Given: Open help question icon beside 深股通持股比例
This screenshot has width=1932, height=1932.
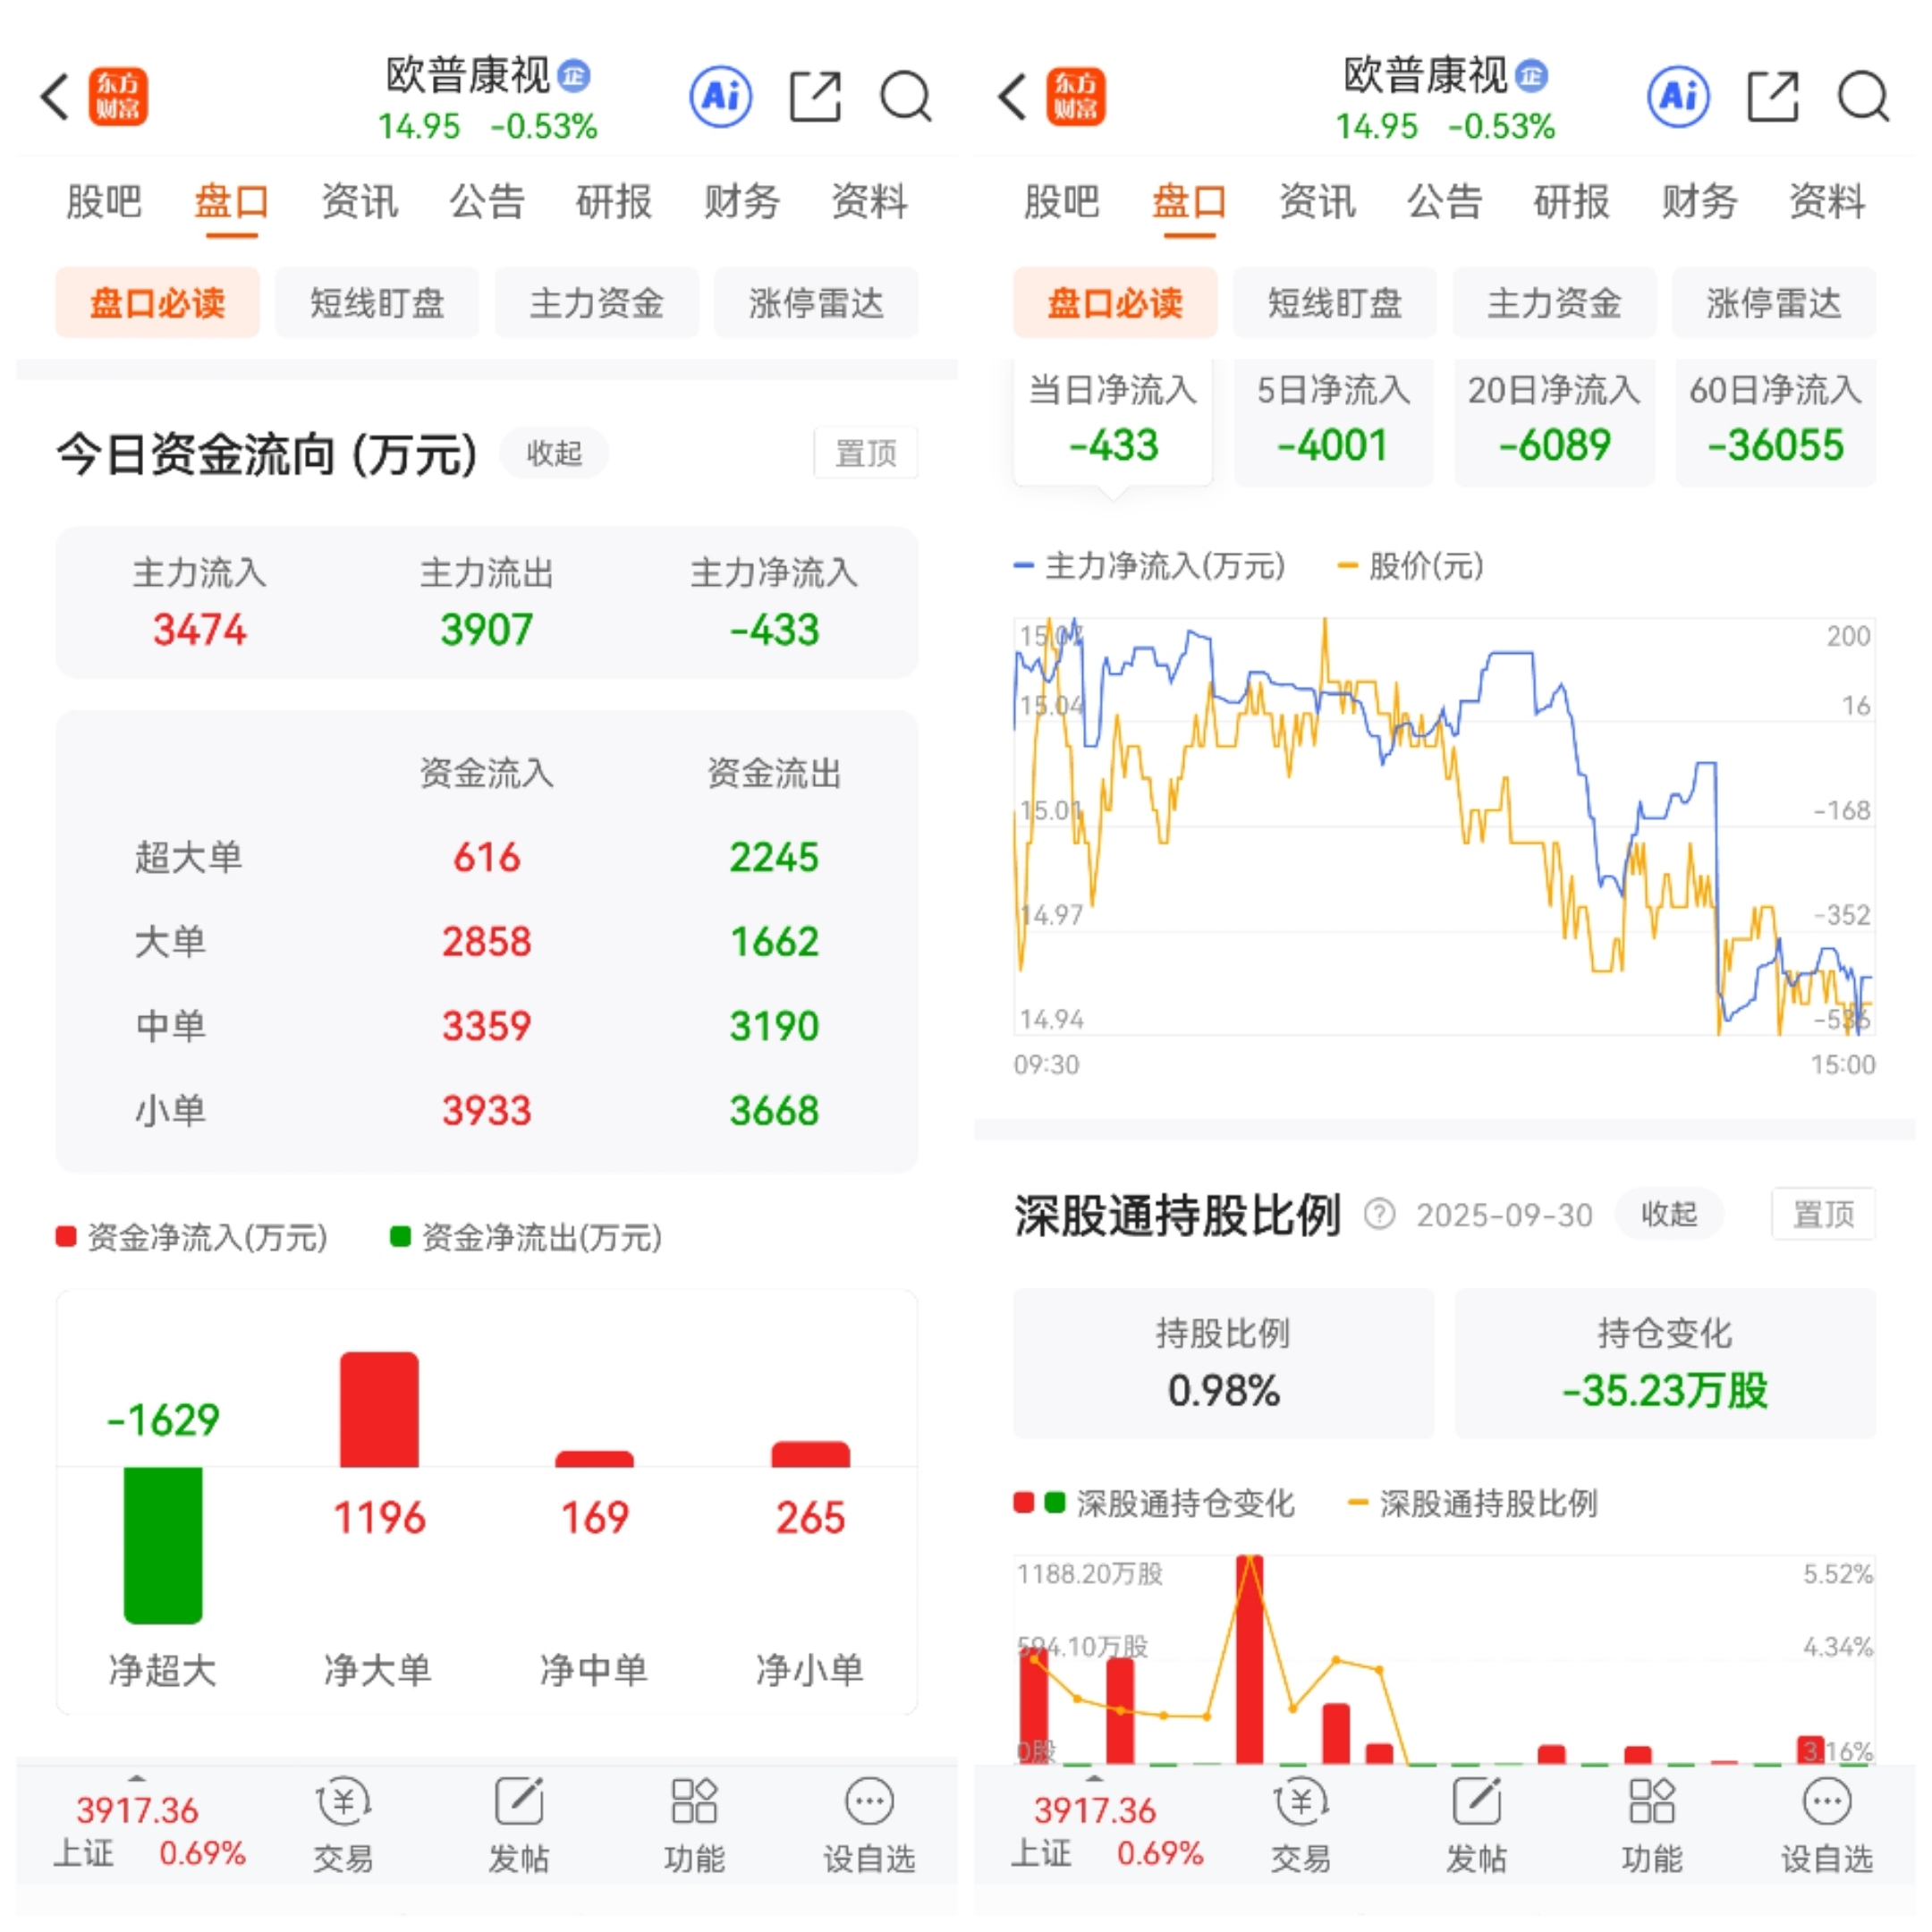Looking at the screenshot, I should pos(1379,1214).
